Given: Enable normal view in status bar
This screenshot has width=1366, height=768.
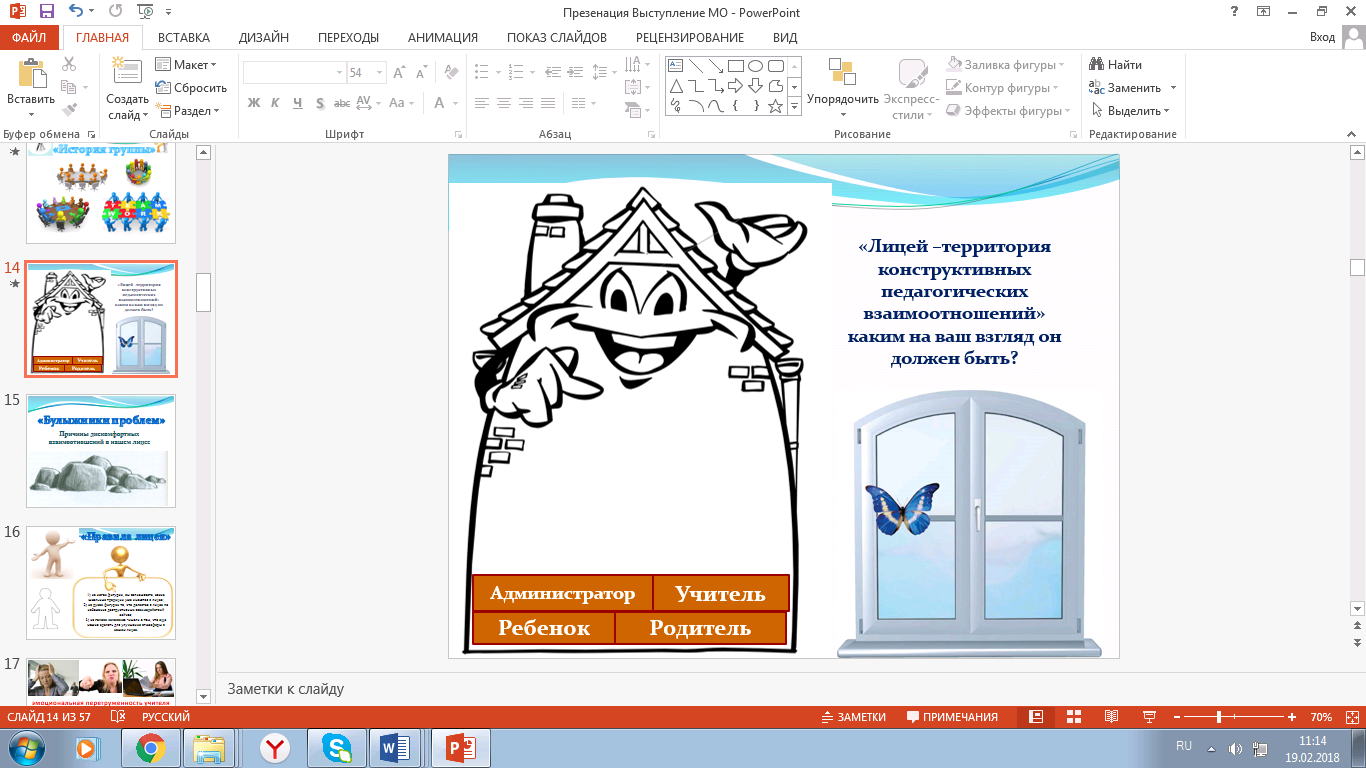Looking at the screenshot, I should [1036, 717].
